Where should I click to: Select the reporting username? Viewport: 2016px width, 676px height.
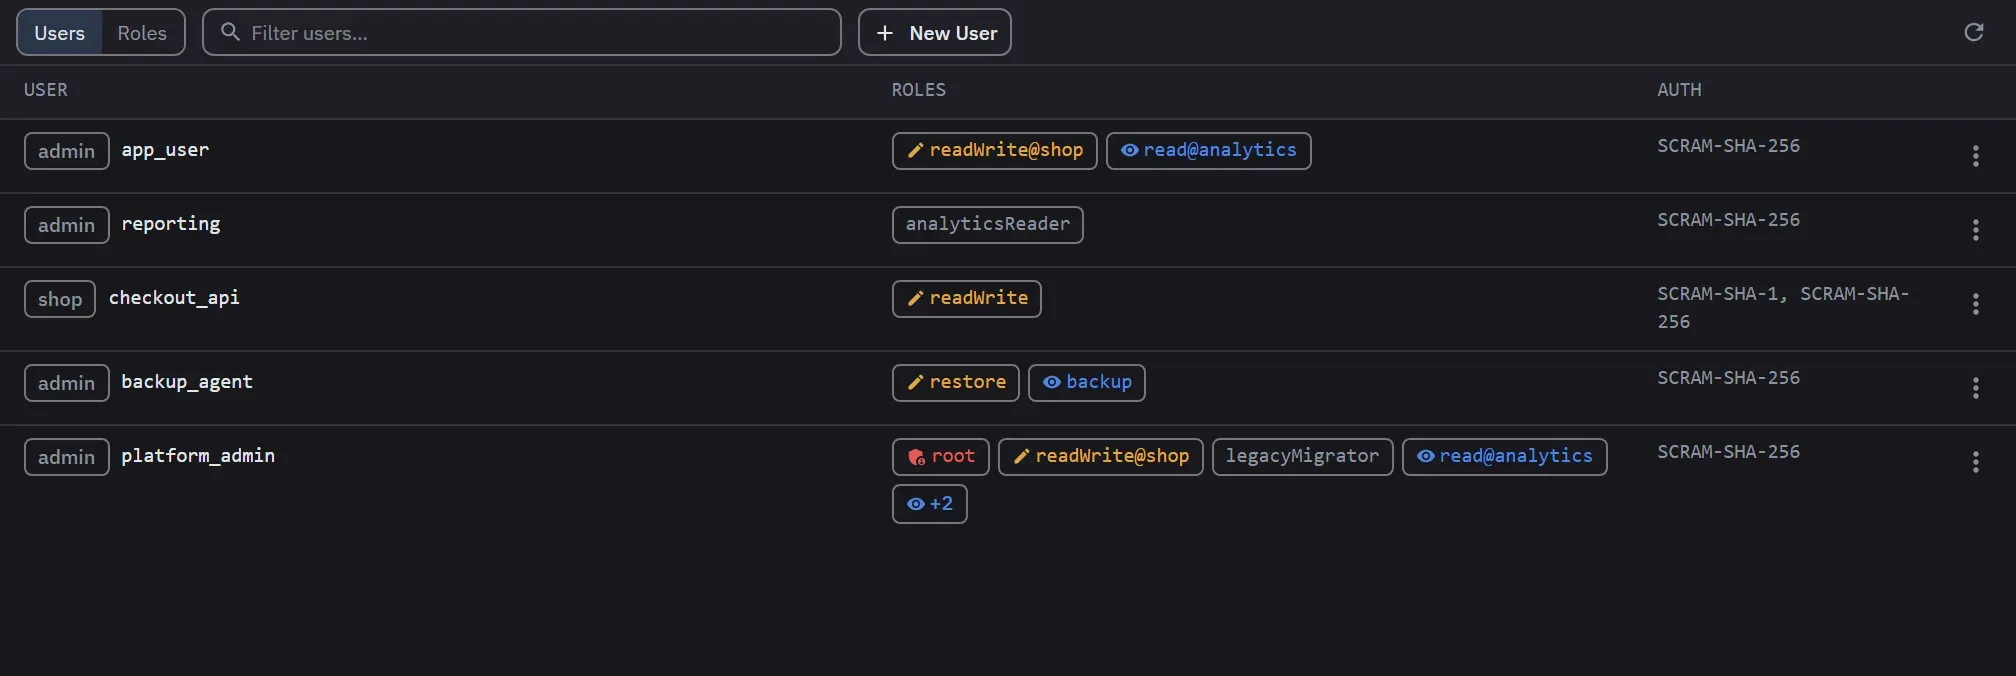click(171, 224)
